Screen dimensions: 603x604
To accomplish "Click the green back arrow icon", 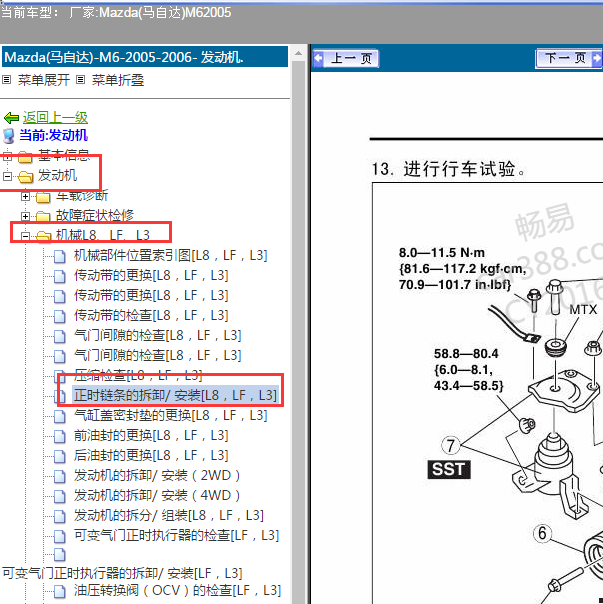I will [x=11, y=117].
